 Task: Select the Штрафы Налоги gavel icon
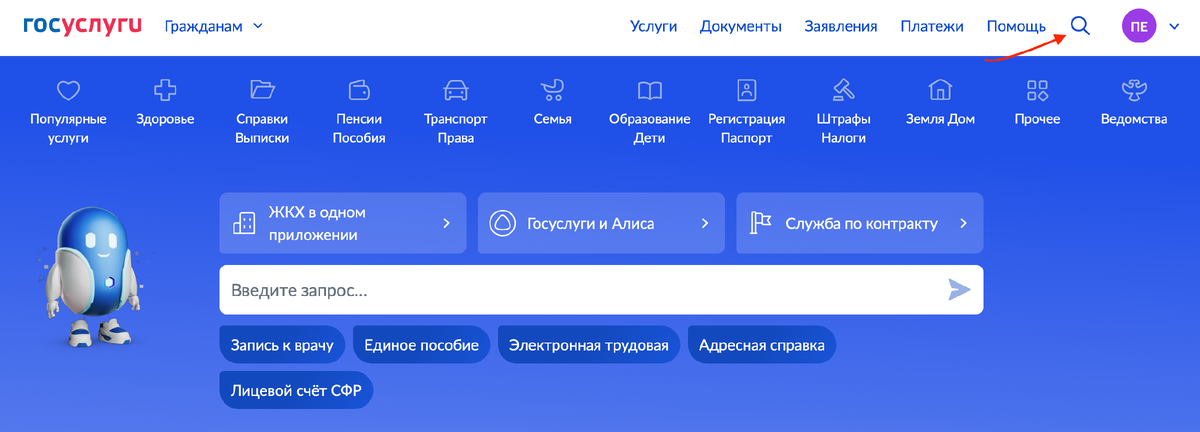click(843, 91)
